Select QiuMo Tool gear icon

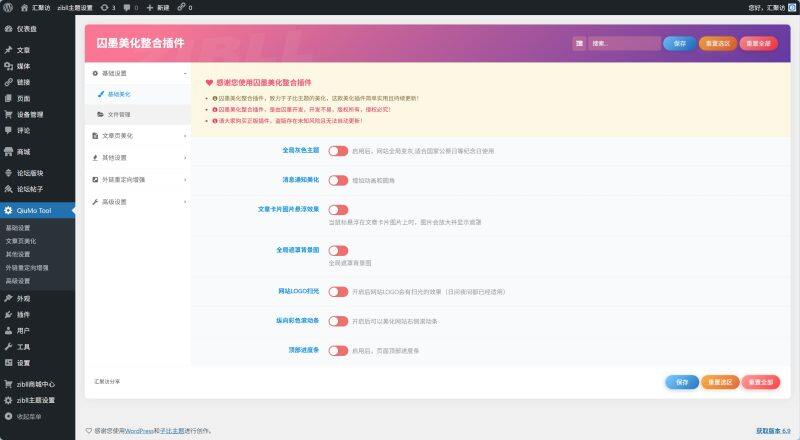click(8, 210)
